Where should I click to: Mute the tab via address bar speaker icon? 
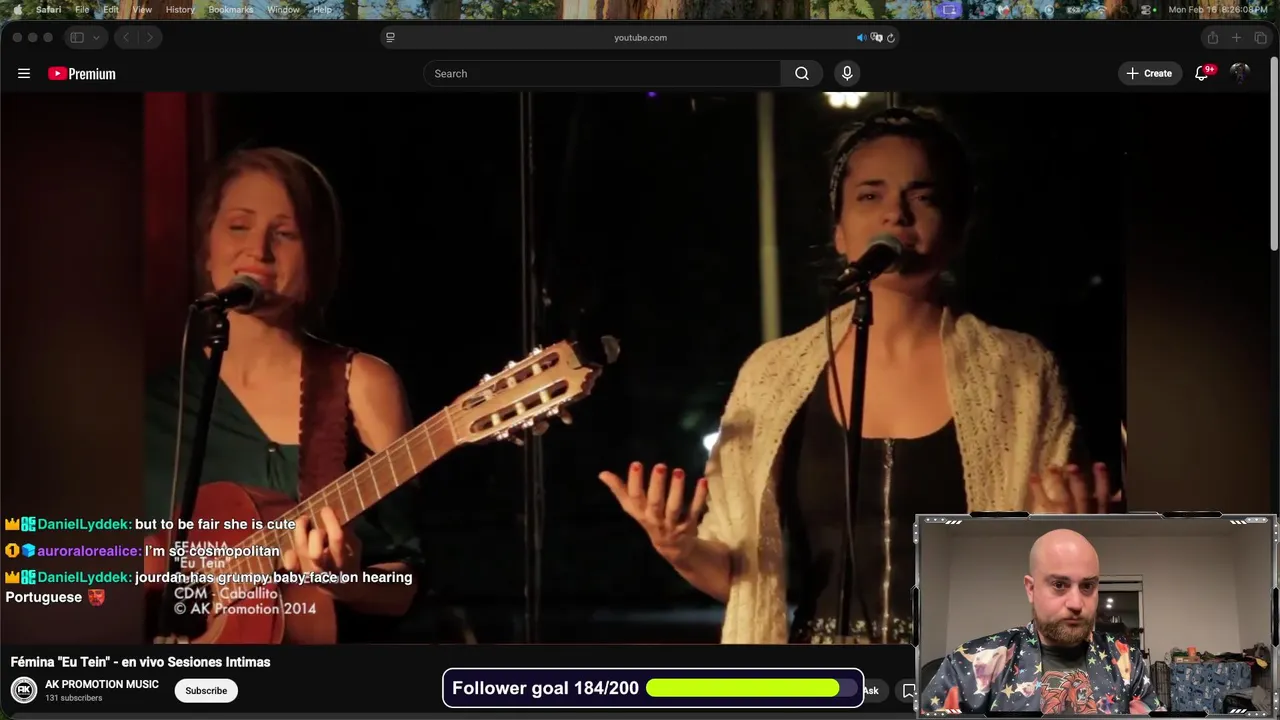tap(861, 37)
